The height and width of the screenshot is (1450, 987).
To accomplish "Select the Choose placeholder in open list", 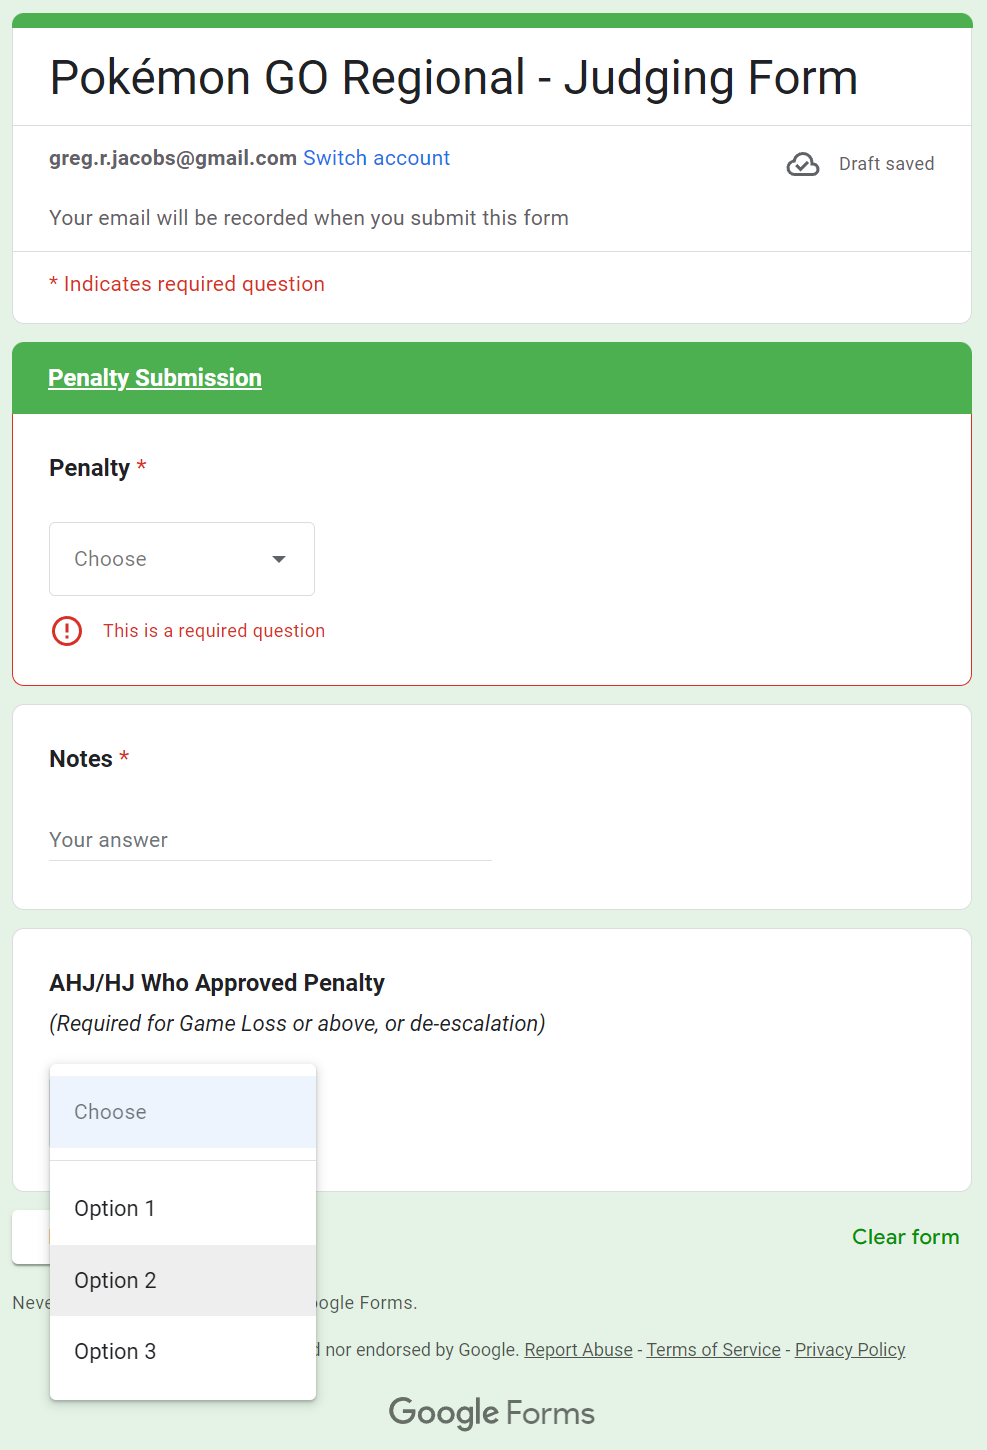I will pyautogui.click(x=183, y=1112).
